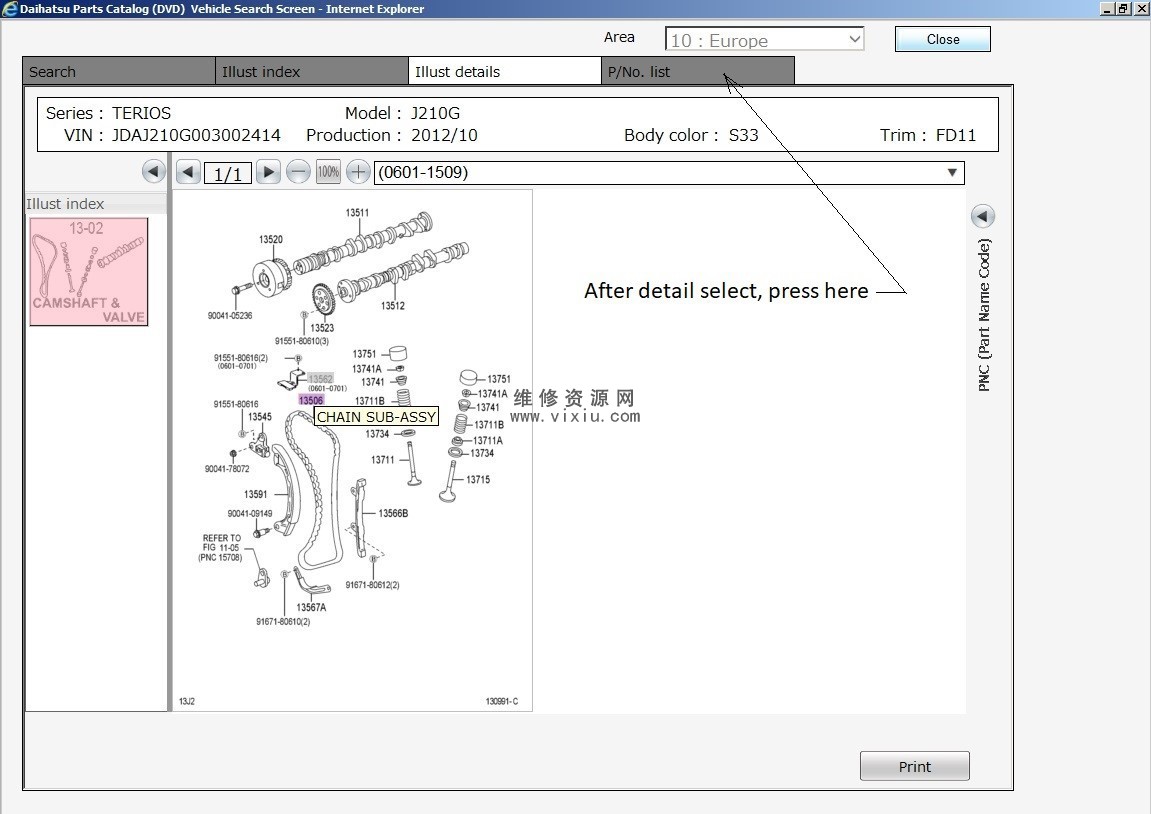This screenshot has width=1151, height=814.
Task: Click the vertical PNC (Part Name Code) label
Action: 984,315
